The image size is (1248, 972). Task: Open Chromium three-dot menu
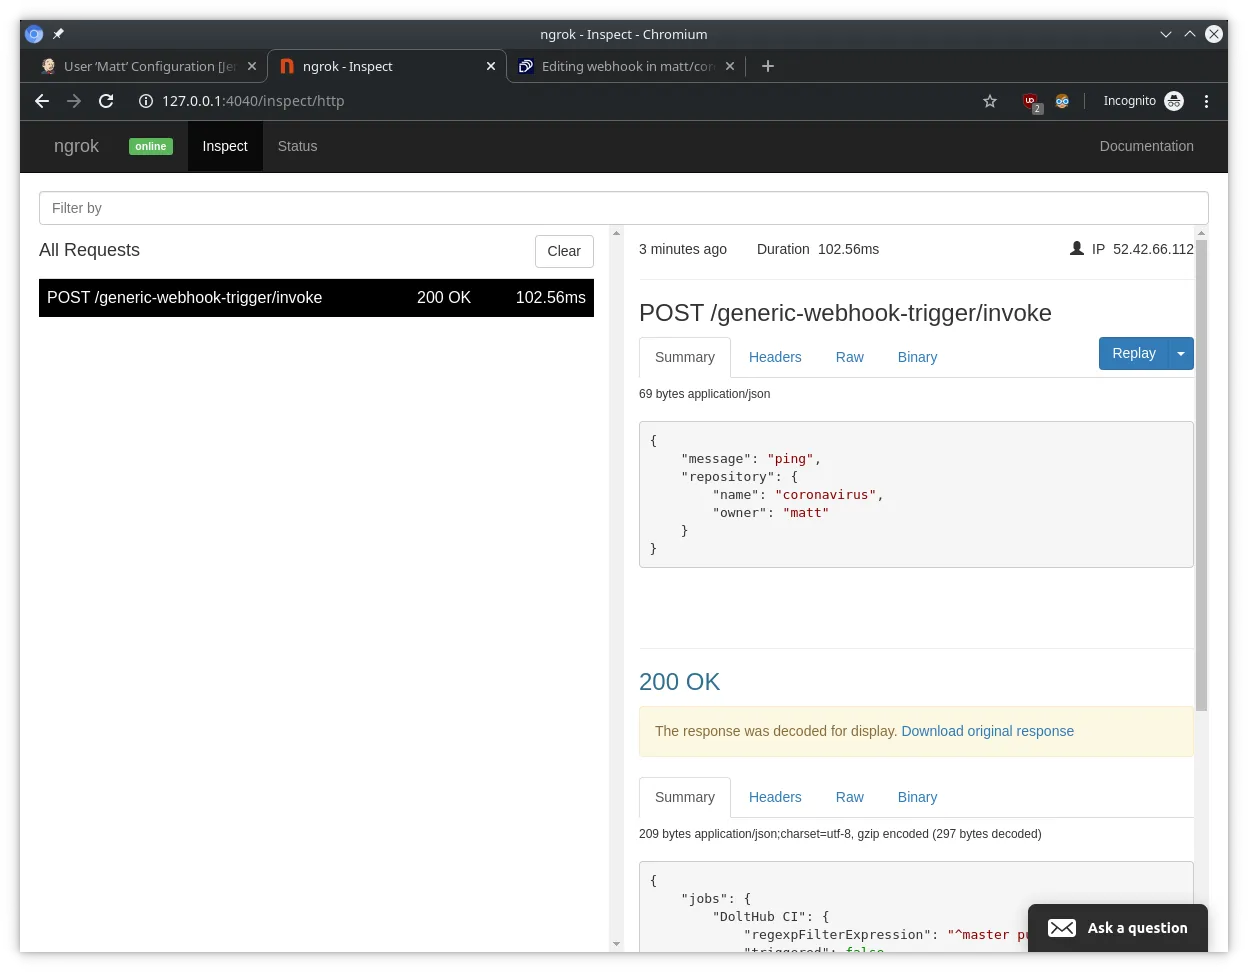coord(1207,101)
